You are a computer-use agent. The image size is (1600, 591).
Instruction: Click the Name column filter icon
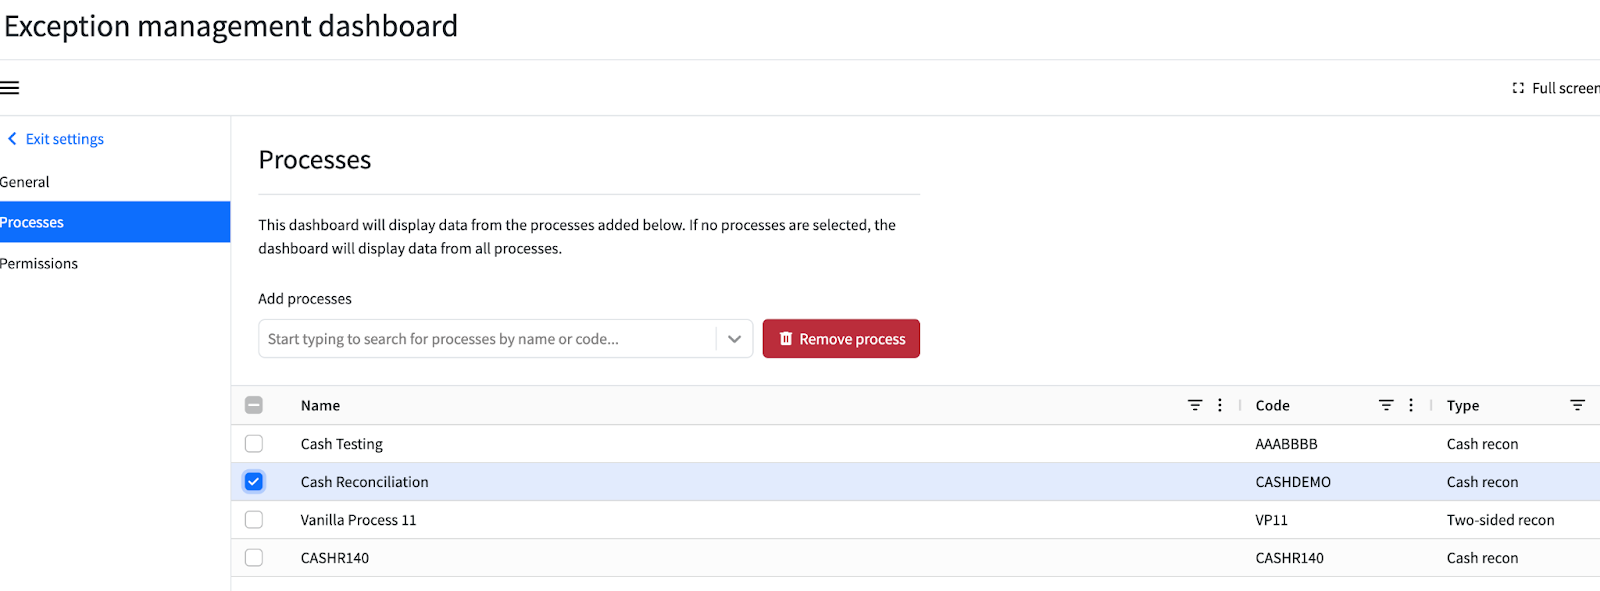(x=1195, y=405)
